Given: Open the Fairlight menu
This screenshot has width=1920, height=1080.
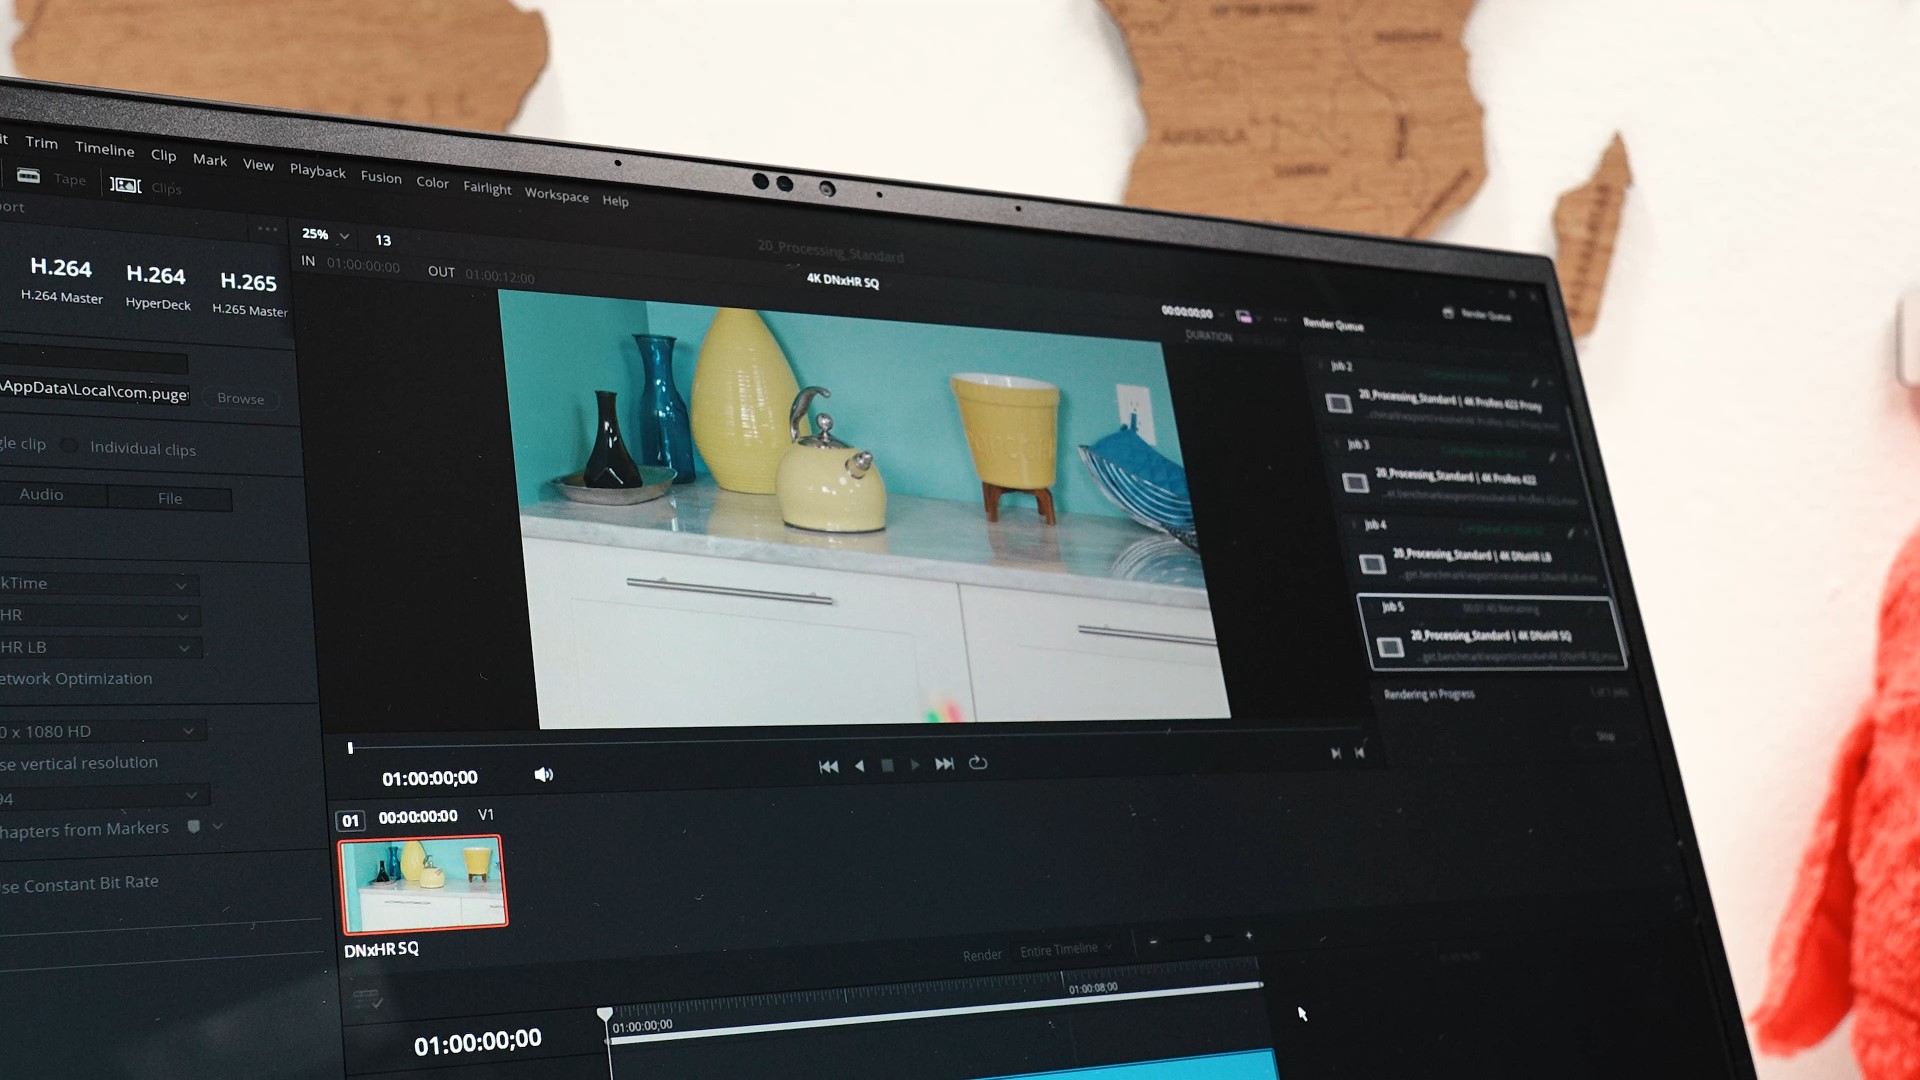Looking at the screenshot, I should point(487,188).
